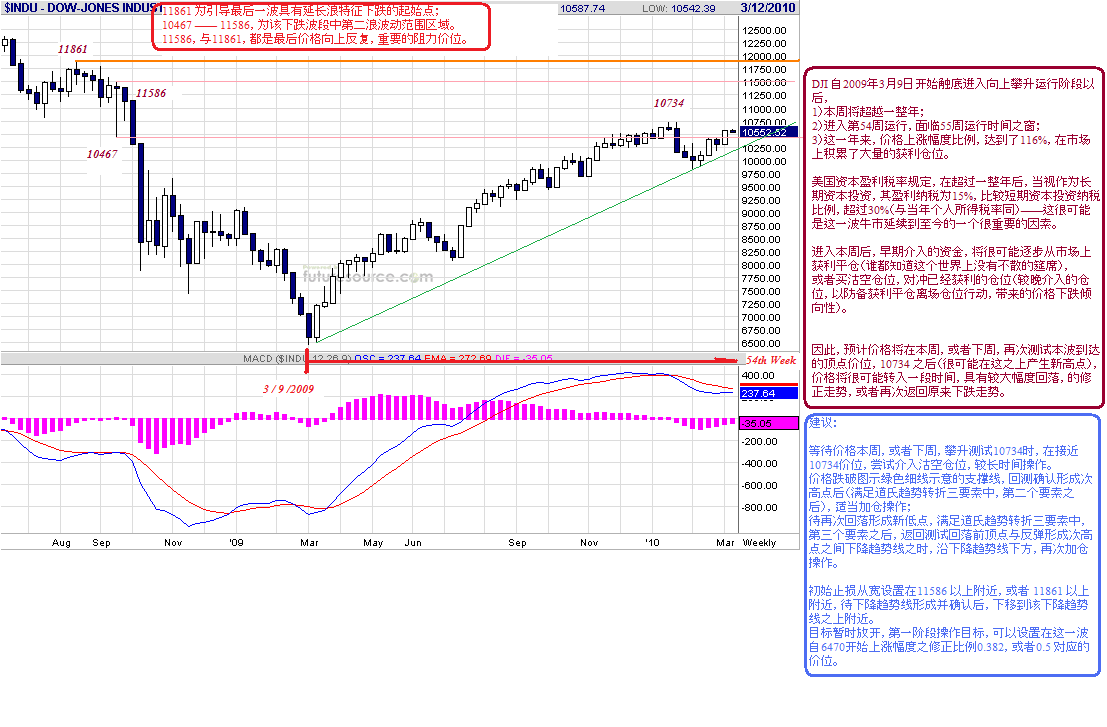Screen dimensions: 1107x727
Task: Click the 9500.00 price axis label
Action: (x=761, y=187)
